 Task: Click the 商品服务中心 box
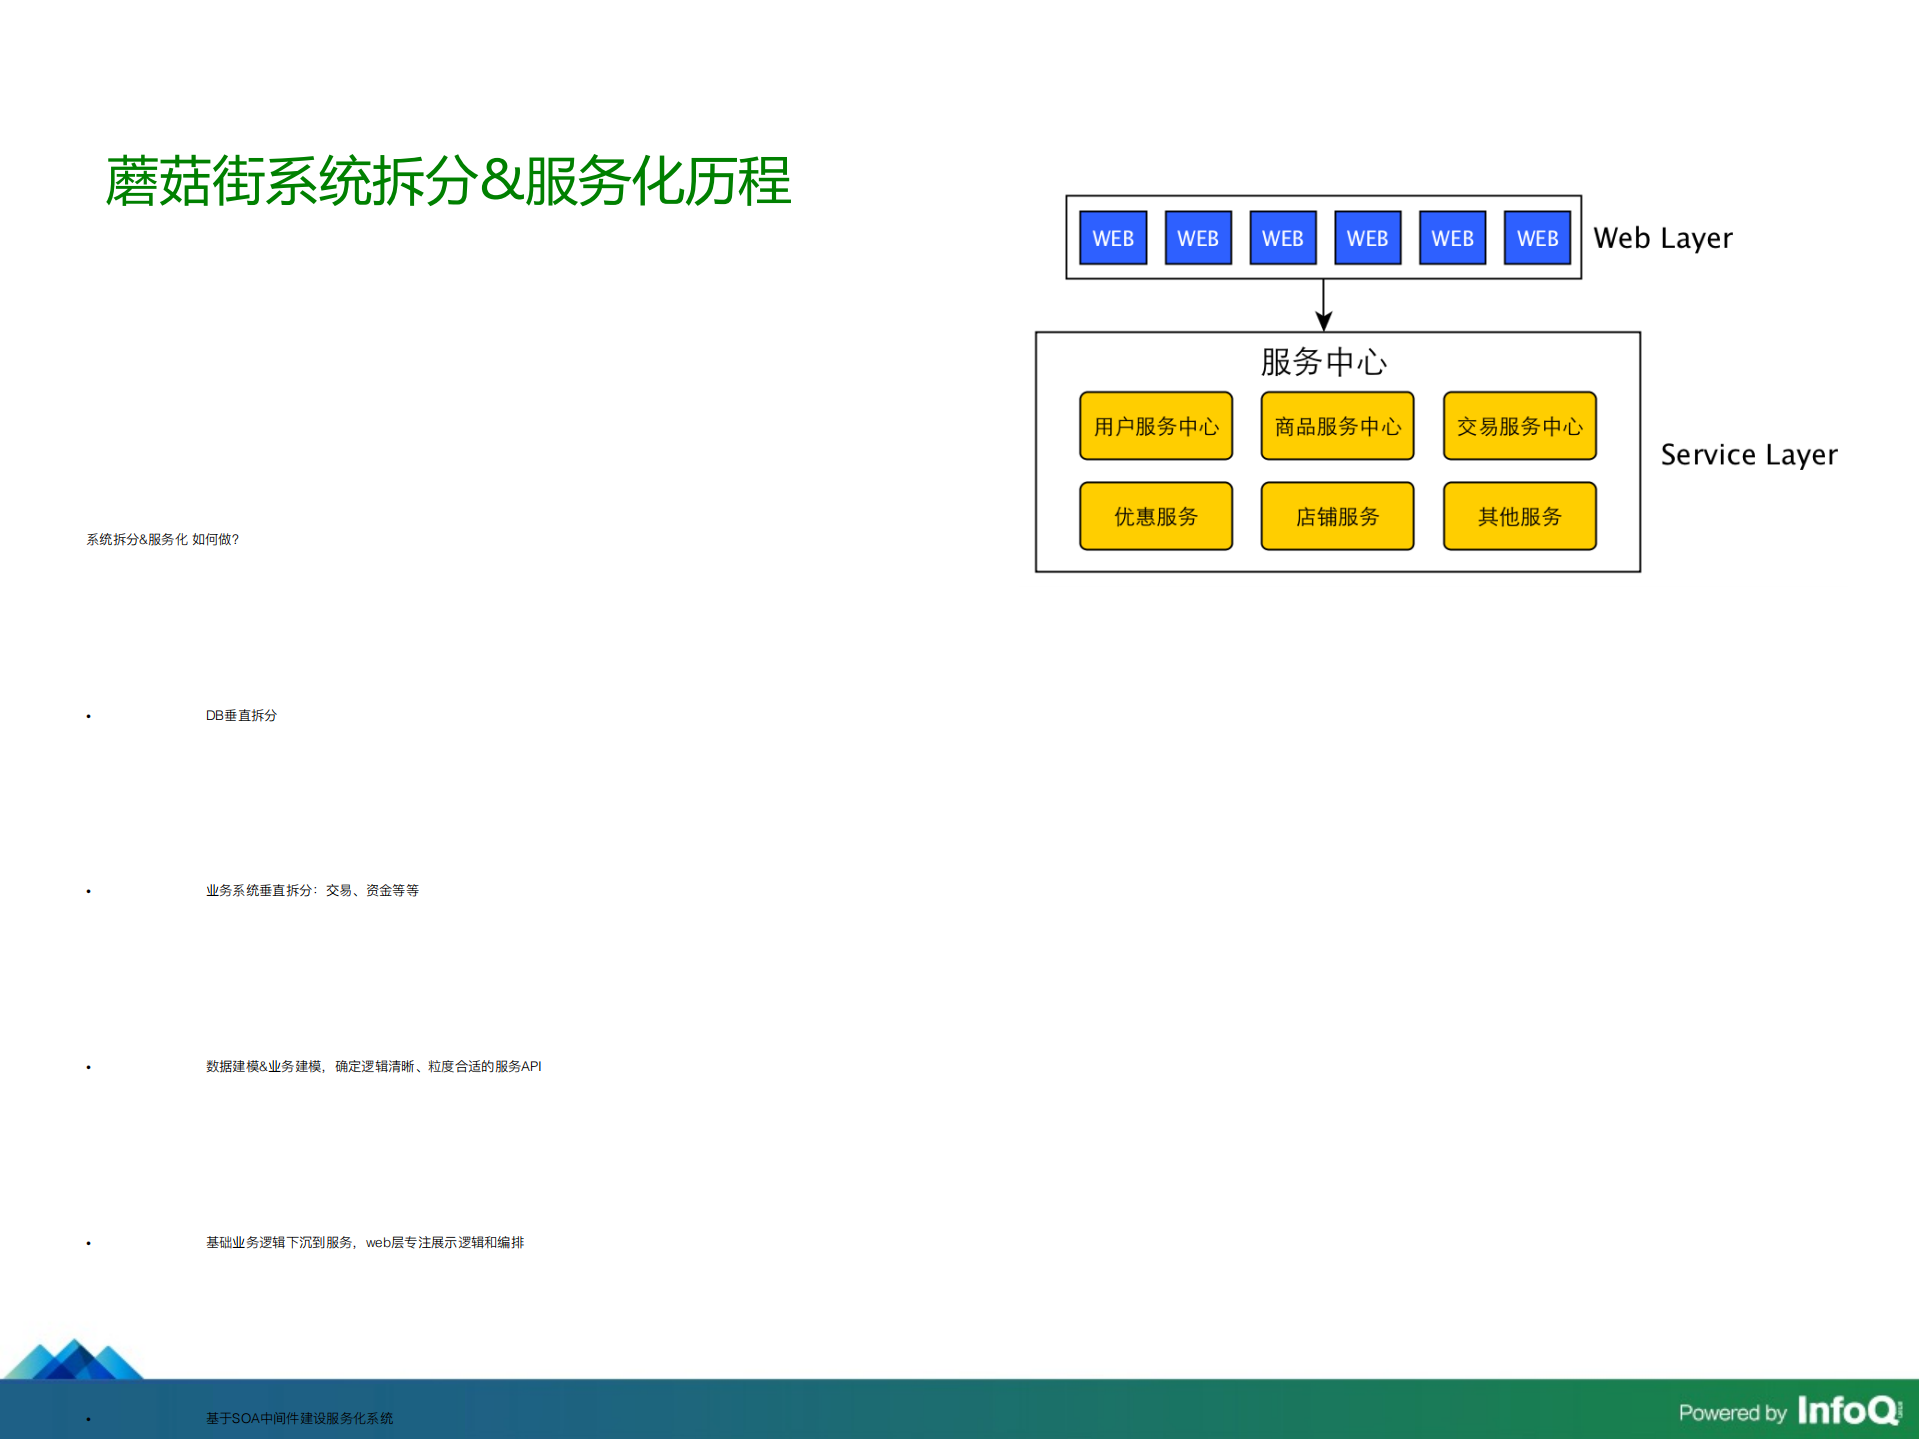[x=1337, y=425]
